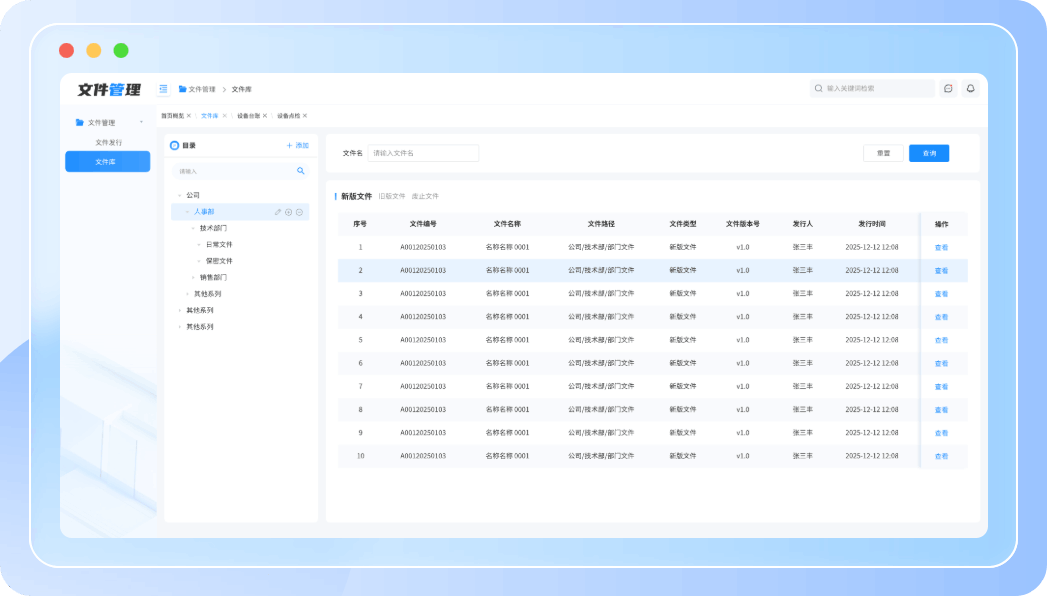Click the minus circle icon on 人事部
Viewport: 1047px width, 596px height.
(x=300, y=212)
